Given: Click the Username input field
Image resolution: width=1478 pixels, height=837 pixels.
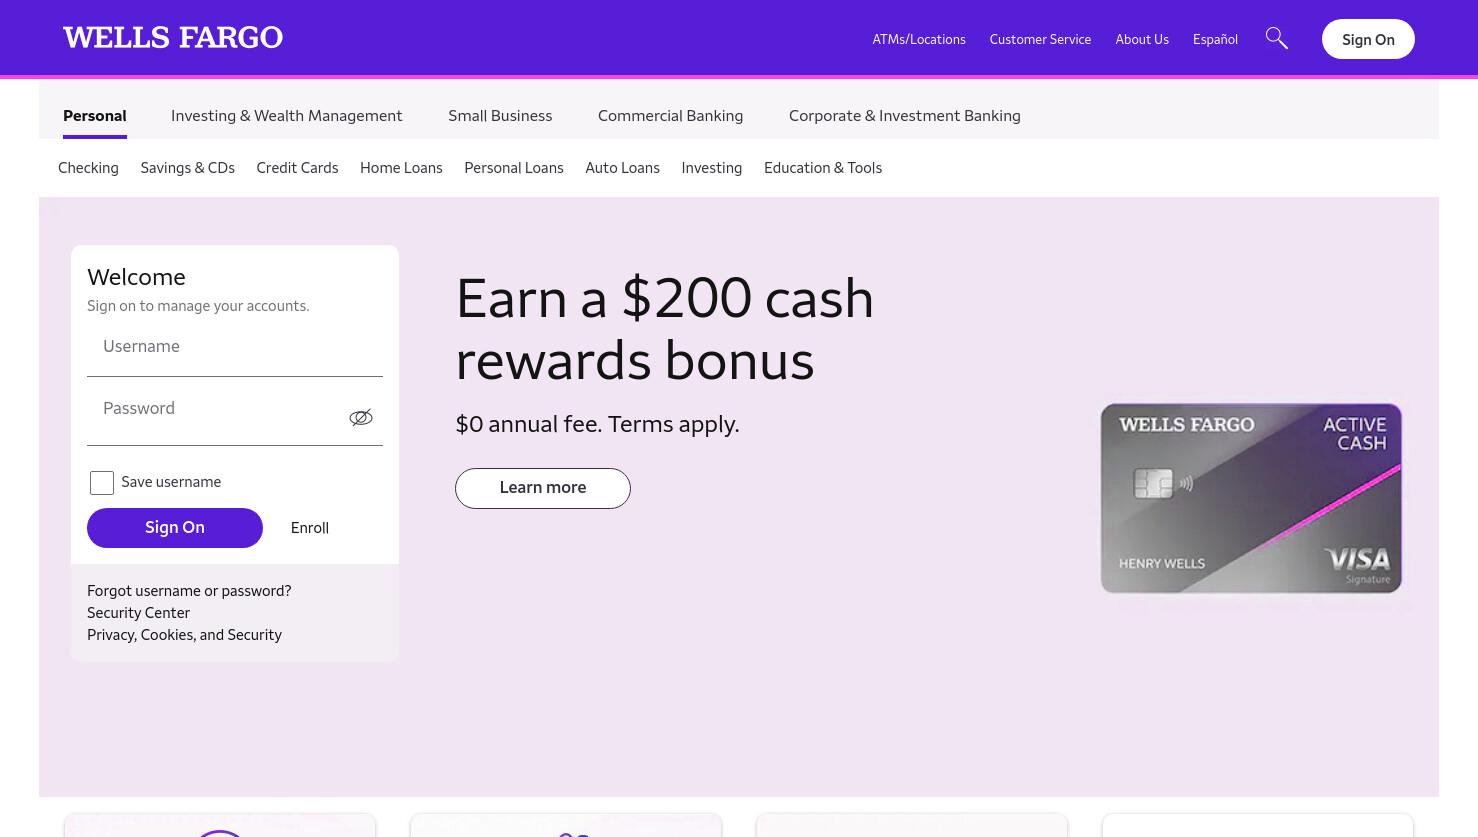Looking at the screenshot, I should pyautogui.click(x=235, y=350).
